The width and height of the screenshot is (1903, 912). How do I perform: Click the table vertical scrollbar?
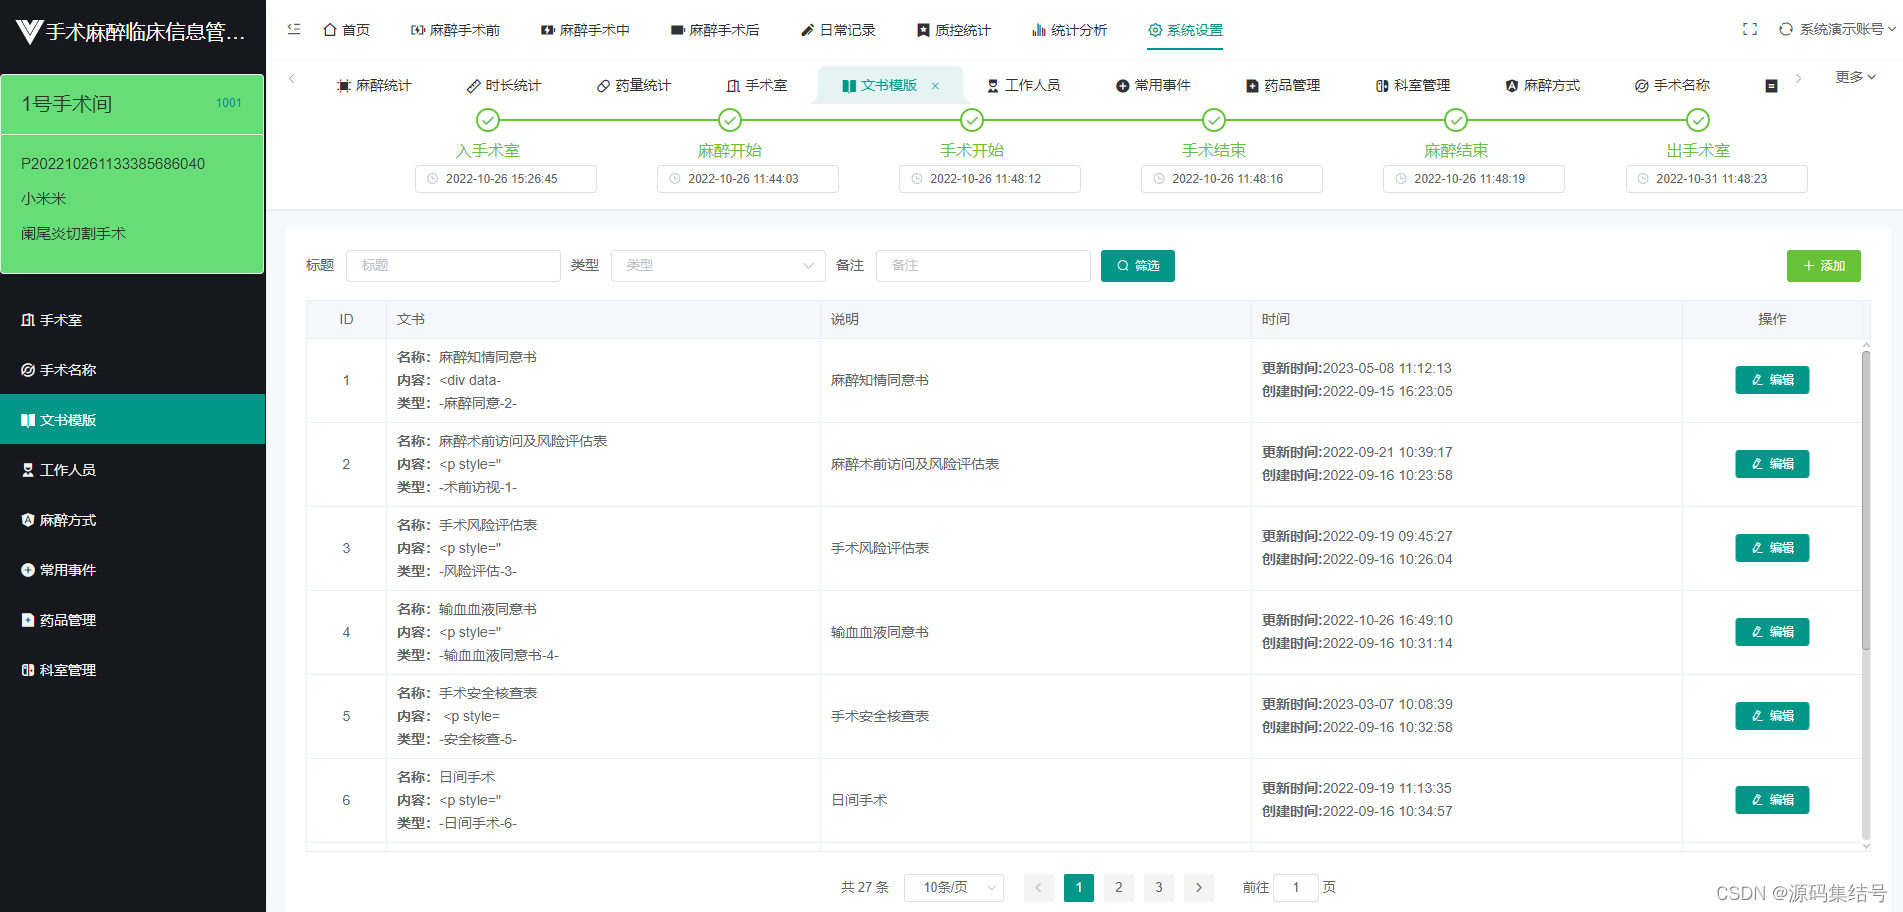1866,500
